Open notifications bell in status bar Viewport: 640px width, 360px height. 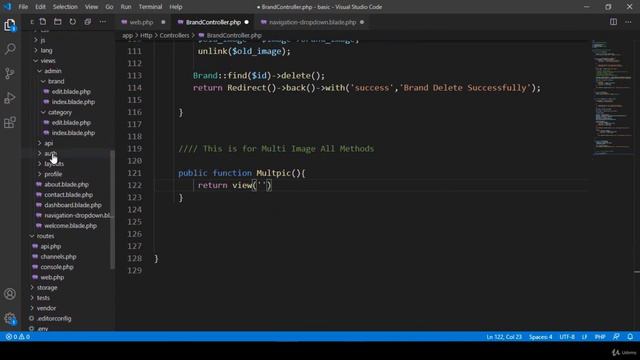[x=630, y=337]
